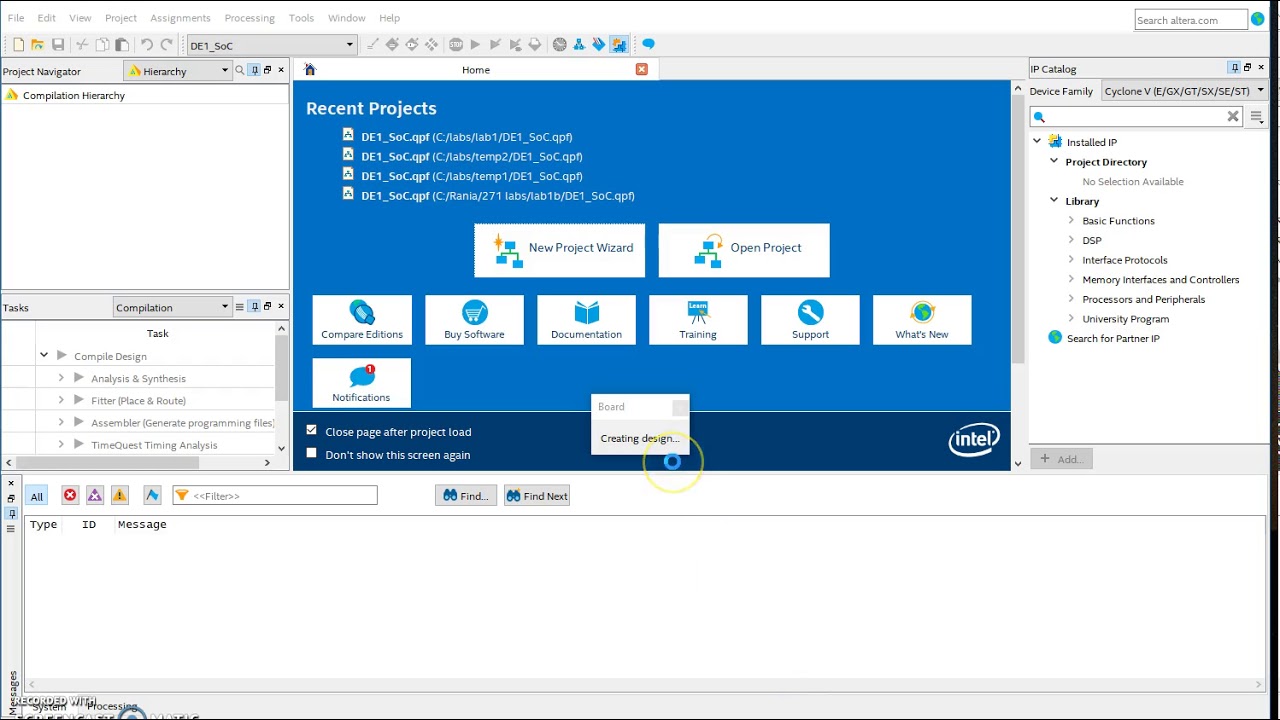
Task: Open the Programmer toolbar icon
Action: point(599,45)
